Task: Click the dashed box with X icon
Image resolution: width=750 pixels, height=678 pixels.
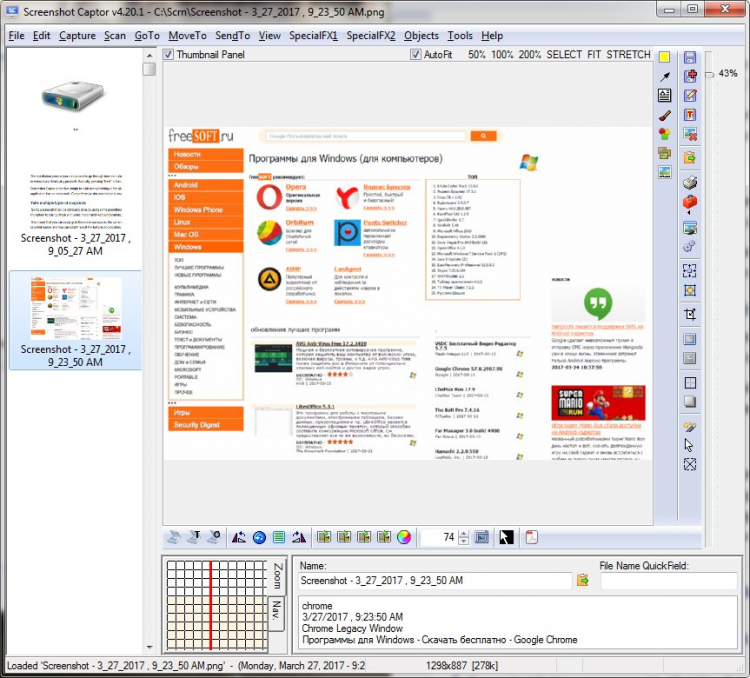Action: (689, 464)
